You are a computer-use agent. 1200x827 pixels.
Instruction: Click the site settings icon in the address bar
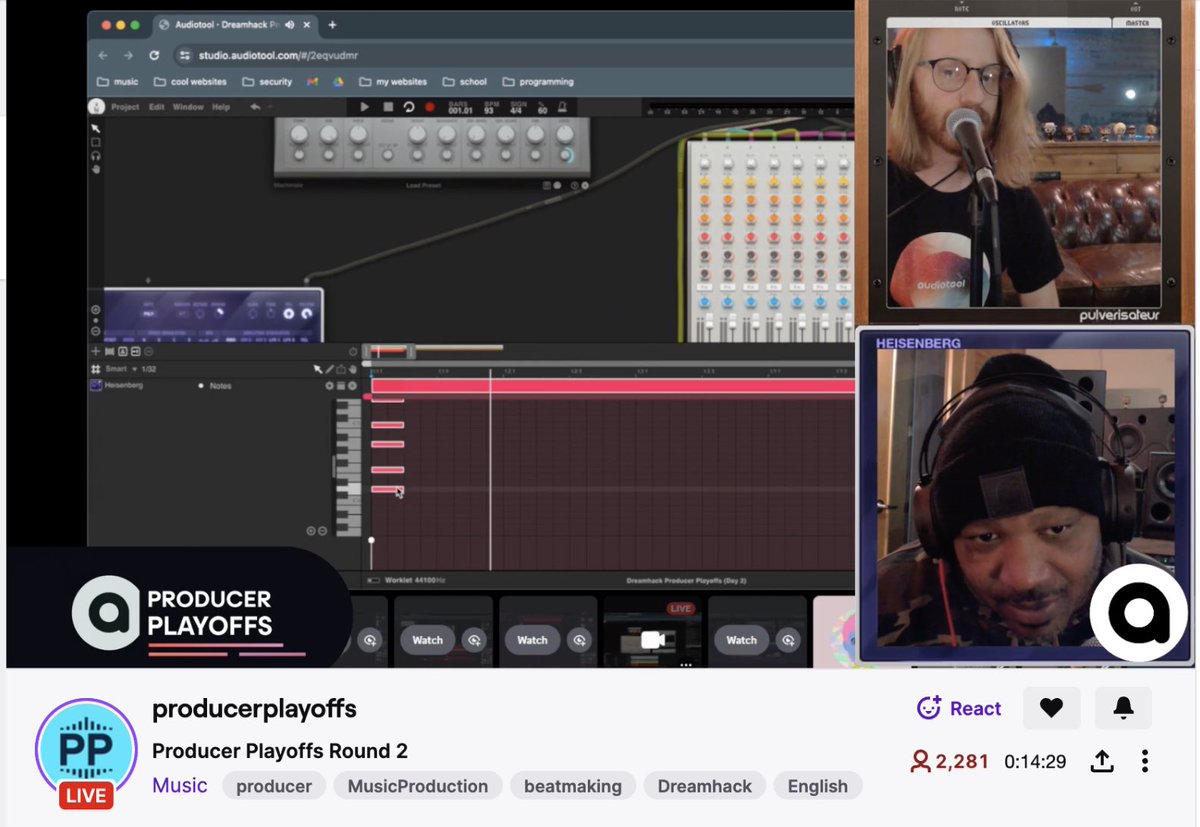point(184,56)
